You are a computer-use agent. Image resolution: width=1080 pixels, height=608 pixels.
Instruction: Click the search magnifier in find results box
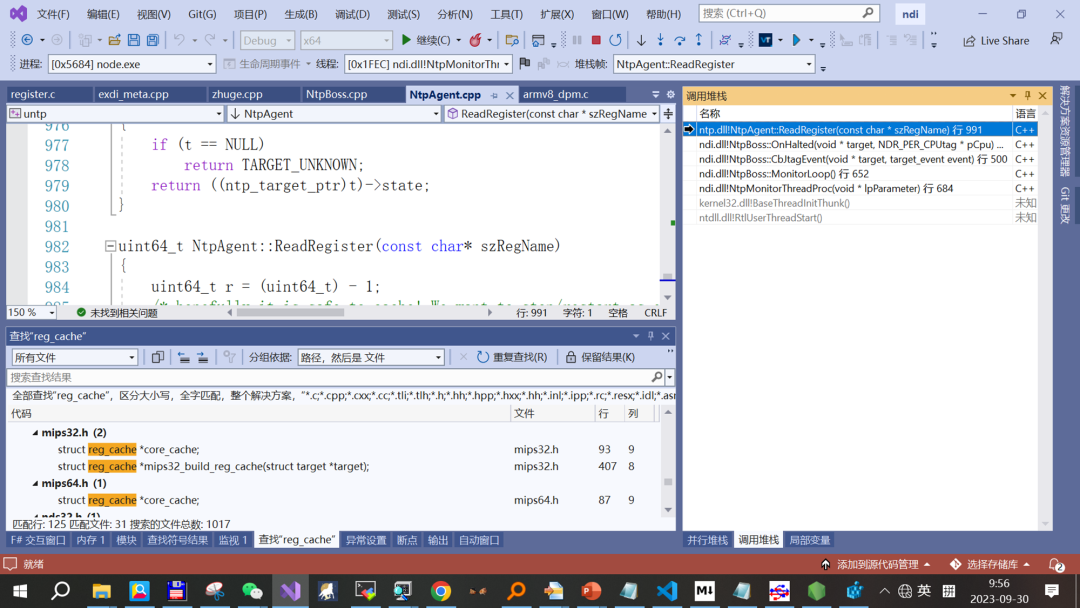coord(657,377)
